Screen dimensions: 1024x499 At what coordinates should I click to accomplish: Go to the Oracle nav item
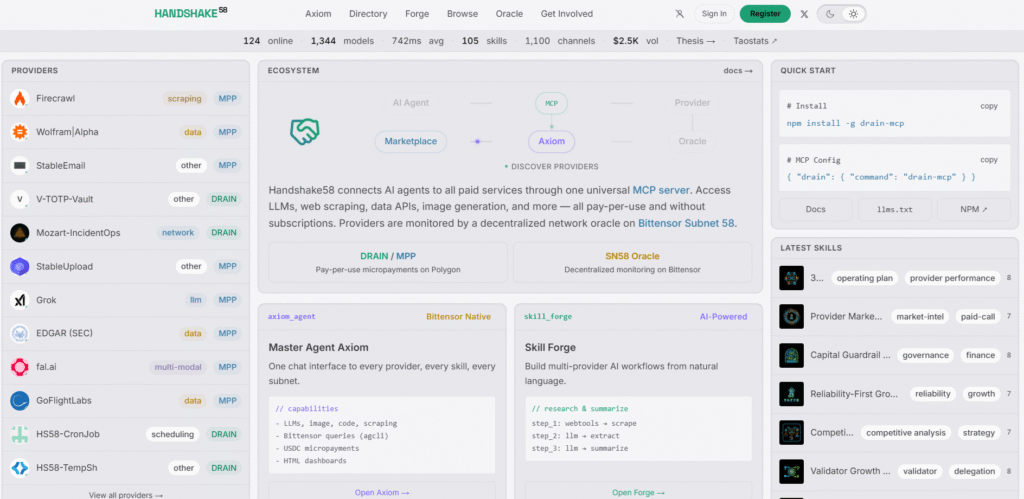pos(509,14)
